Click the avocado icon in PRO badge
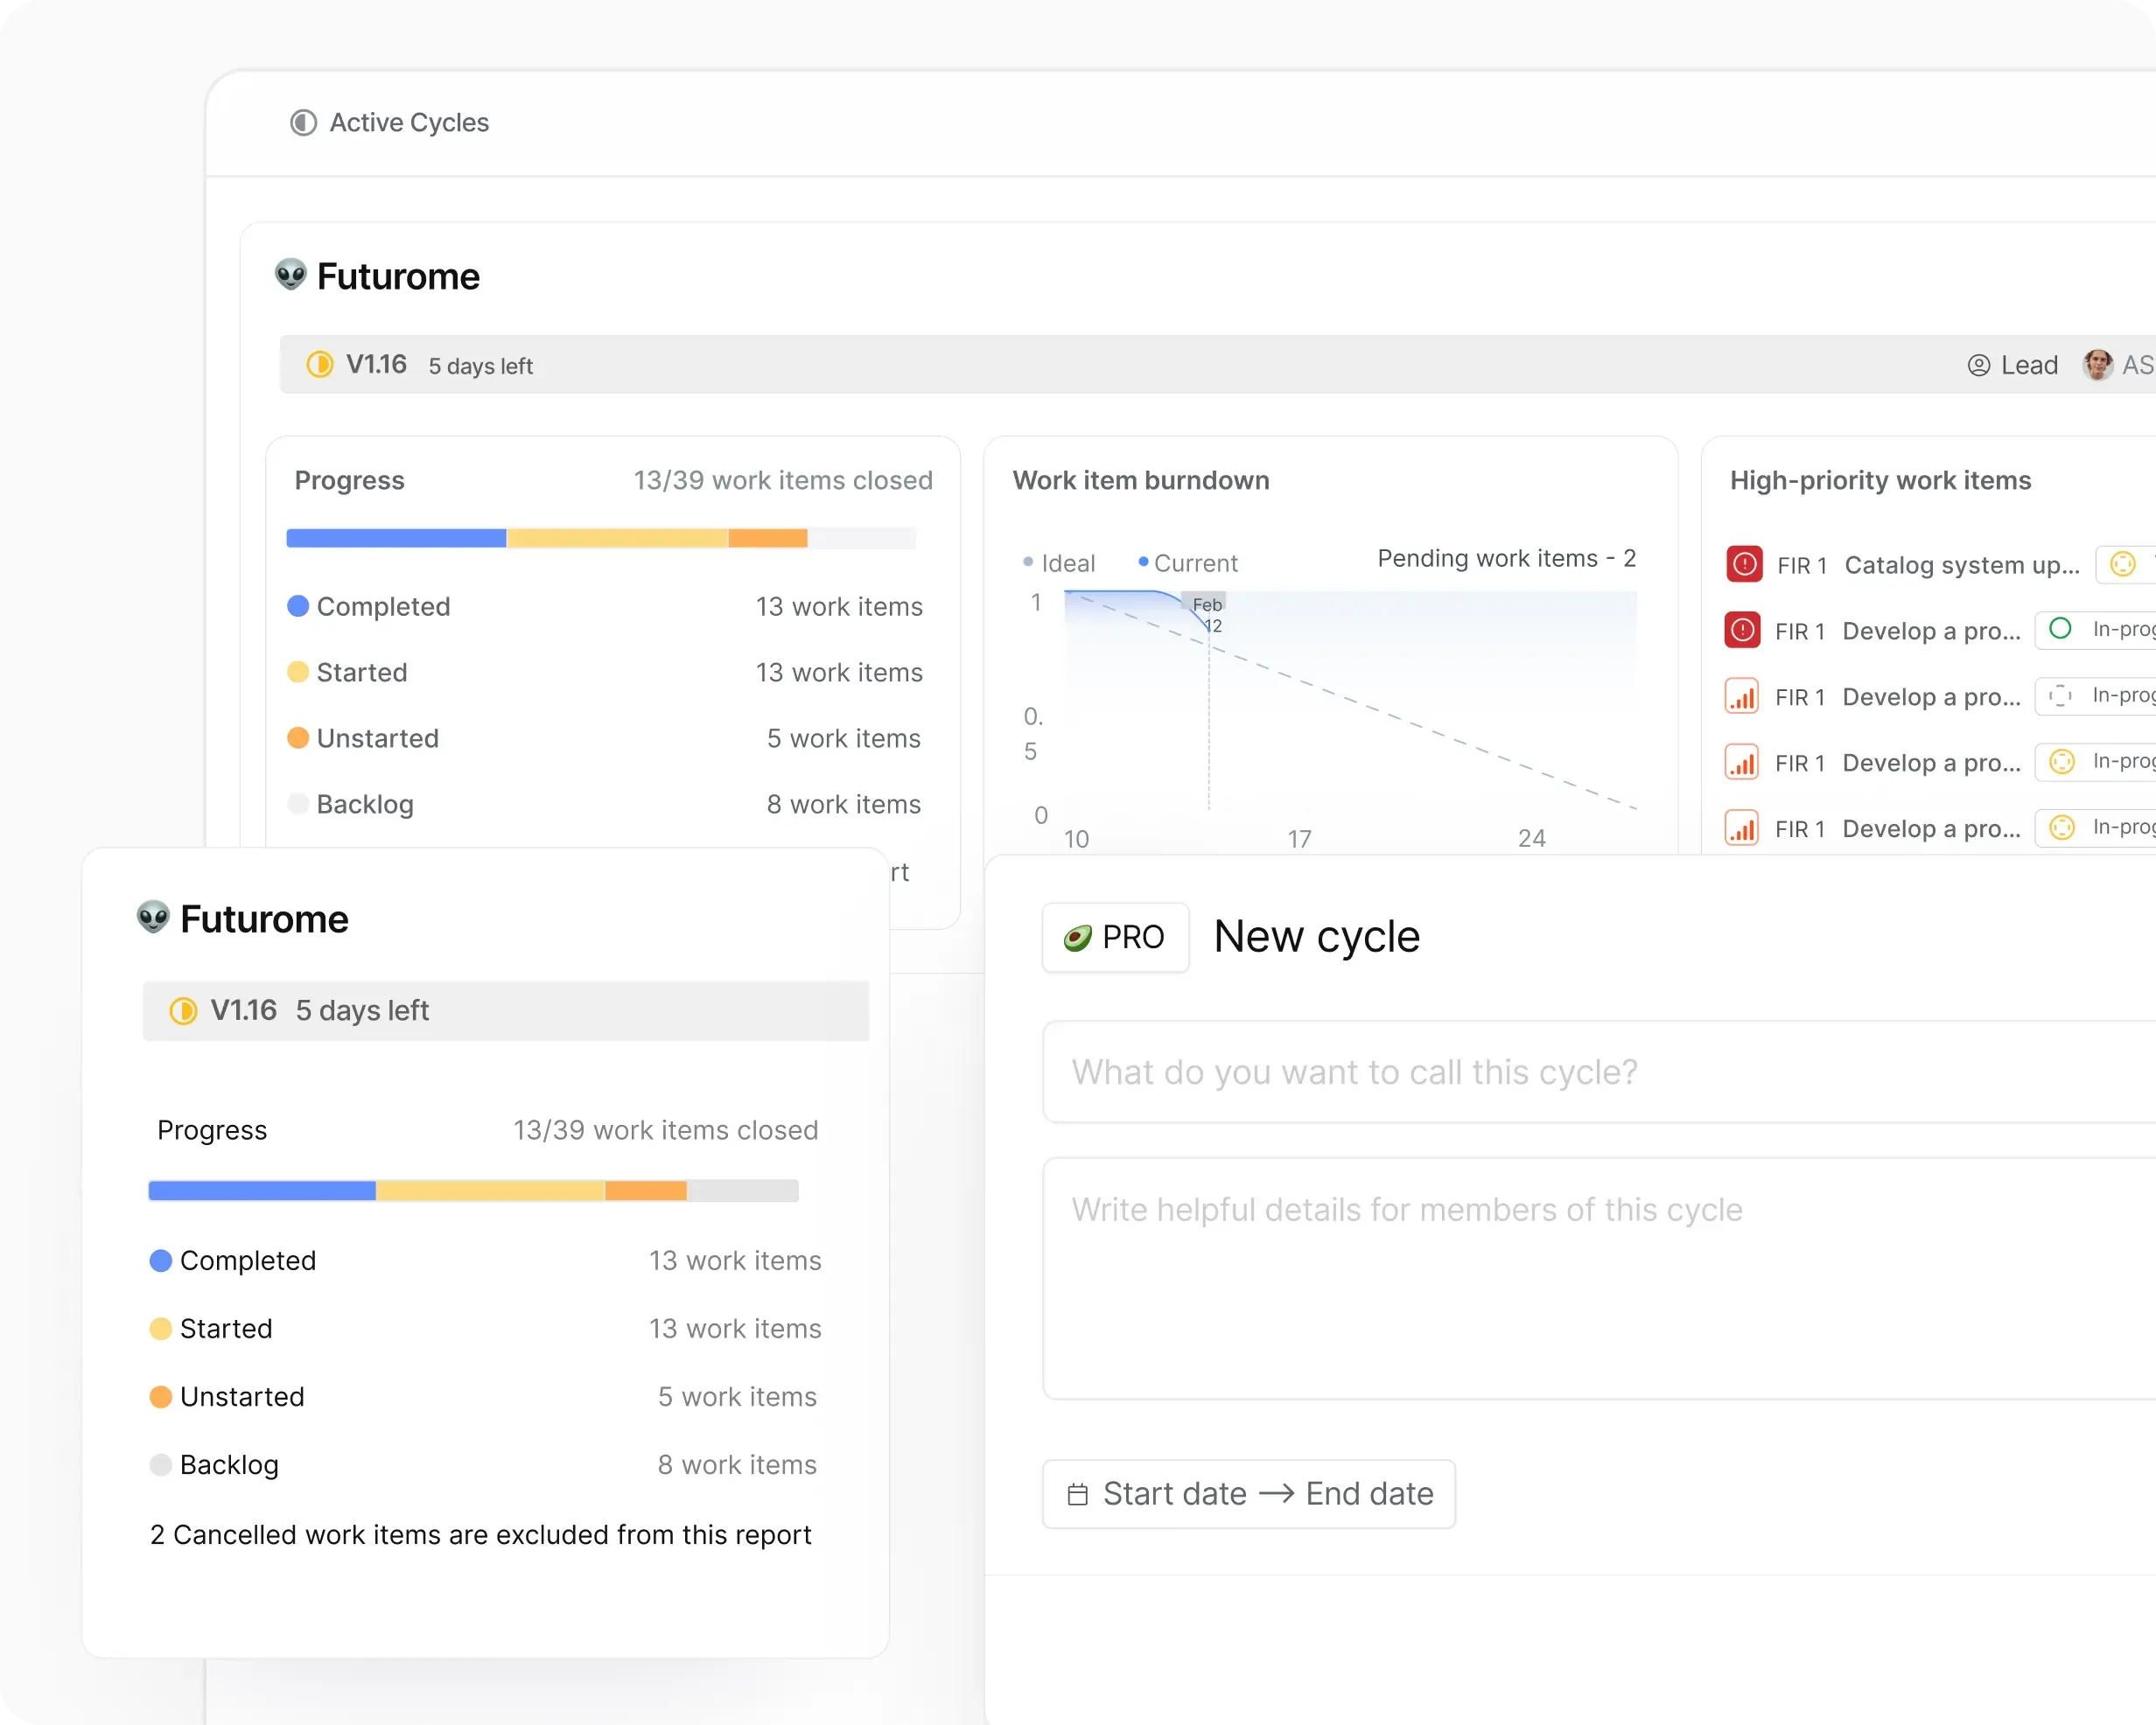Viewport: 2156px width, 1725px height. (x=1077, y=937)
